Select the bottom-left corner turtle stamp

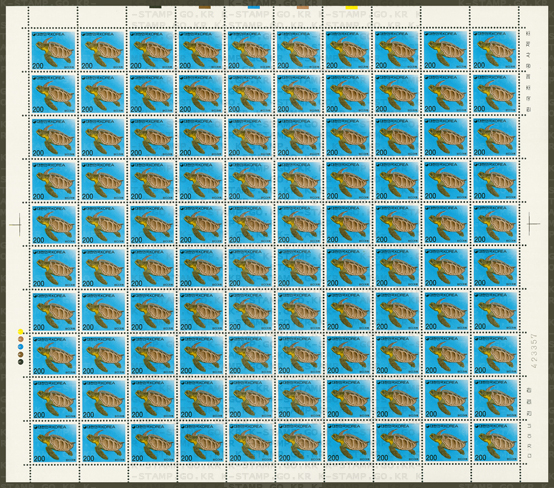pos(54,442)
